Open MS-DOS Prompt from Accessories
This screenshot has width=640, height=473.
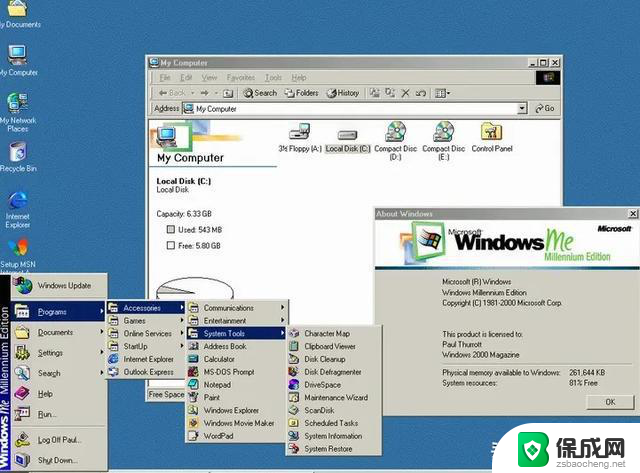pyautogui.click(x=236, y=372)
